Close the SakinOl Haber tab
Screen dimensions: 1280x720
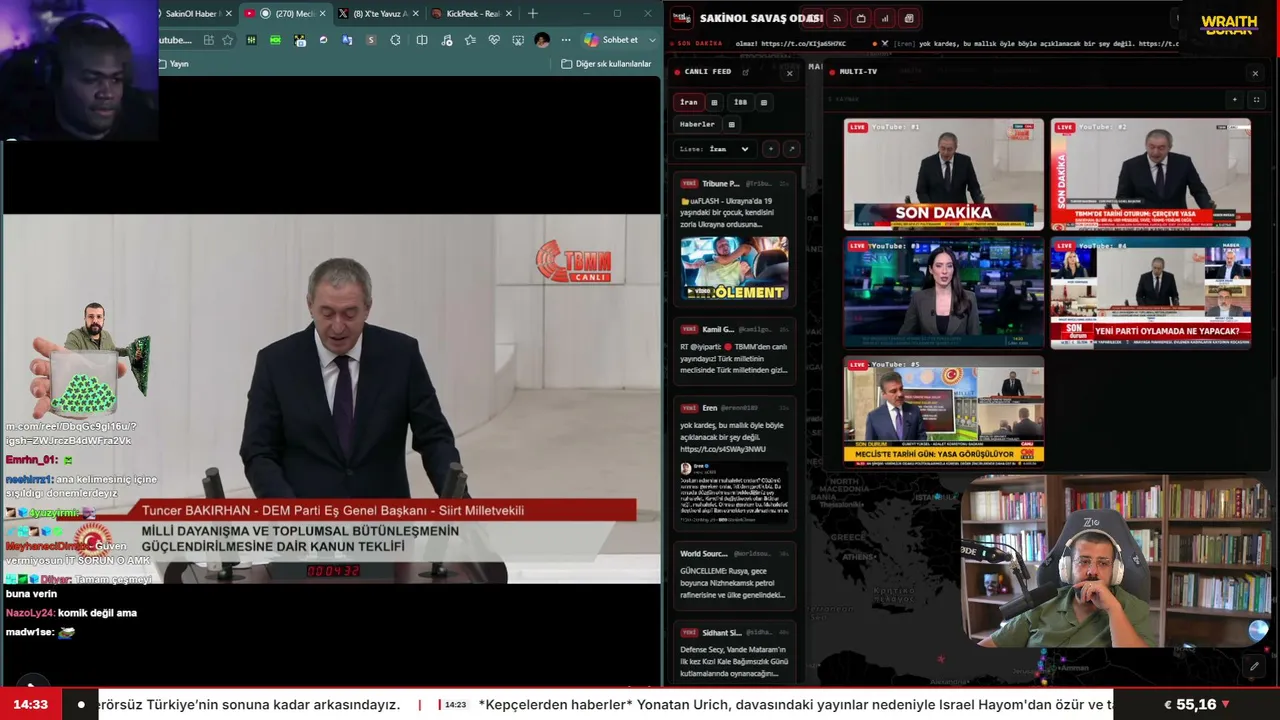(229, 14)
